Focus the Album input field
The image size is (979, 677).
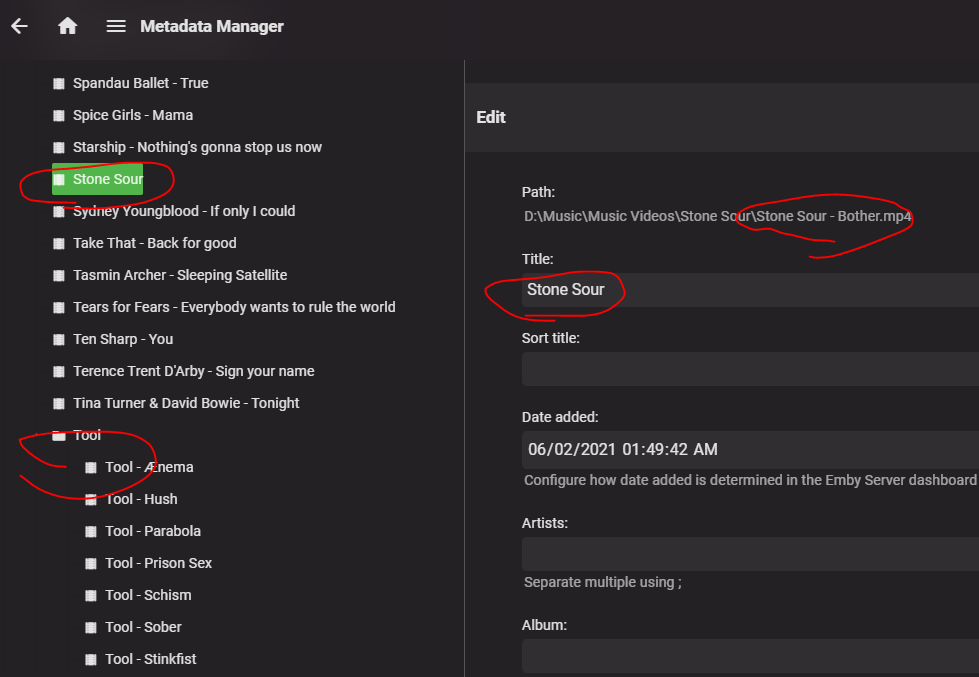coord(750,656)
